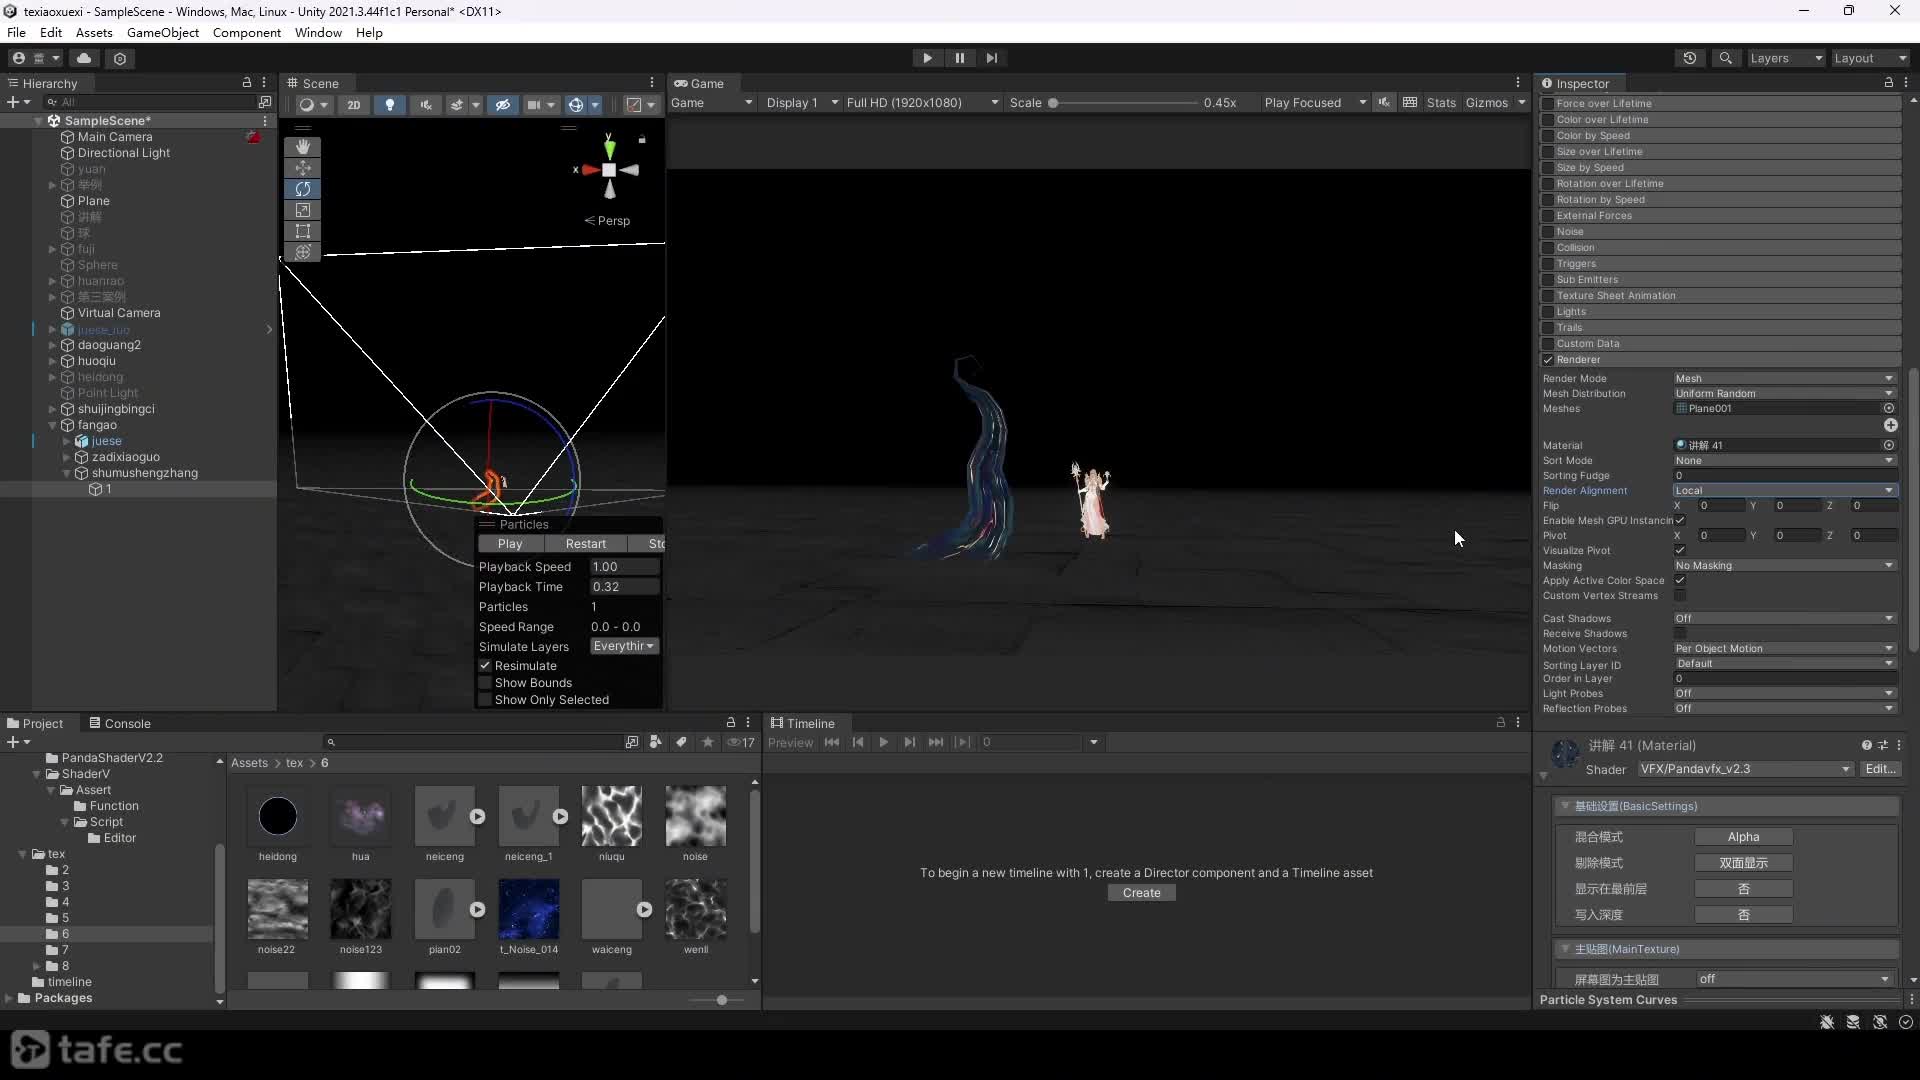Lock the Inspector panel
The image size is (1920, 1080).
point(1889,83)
